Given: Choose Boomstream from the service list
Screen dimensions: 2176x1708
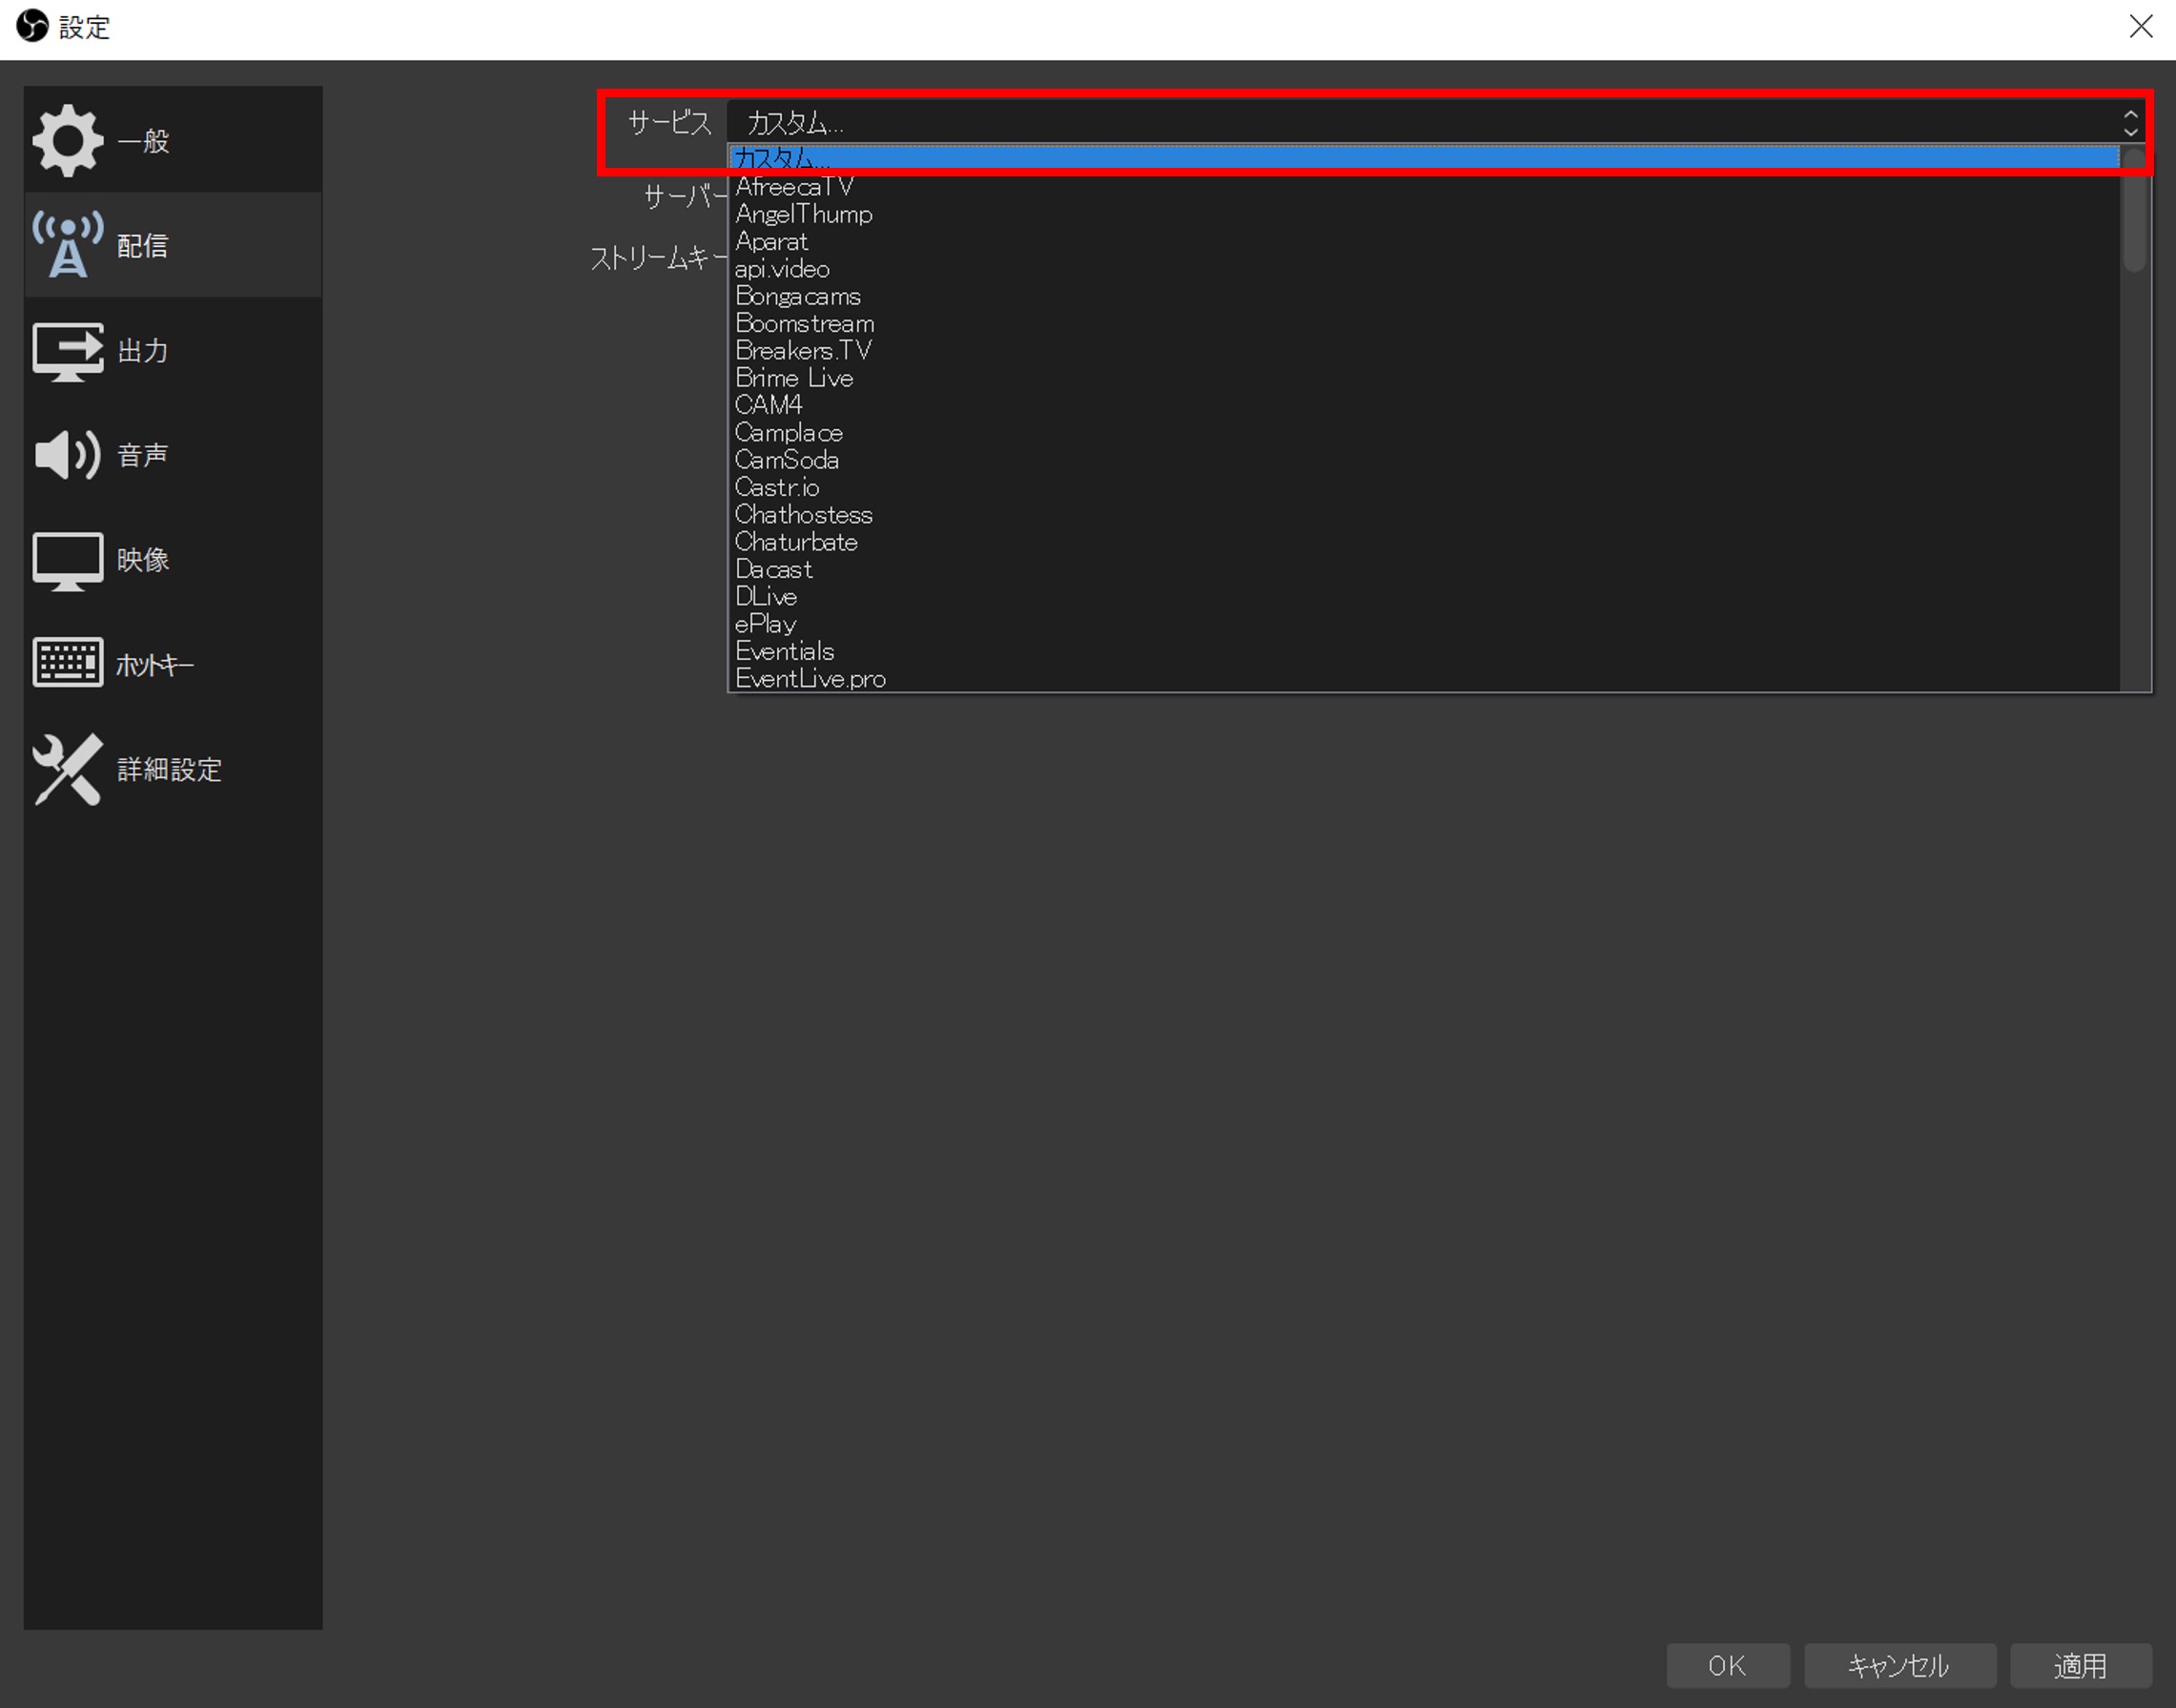Looking at the screenshot, I should pos(1424,323).
